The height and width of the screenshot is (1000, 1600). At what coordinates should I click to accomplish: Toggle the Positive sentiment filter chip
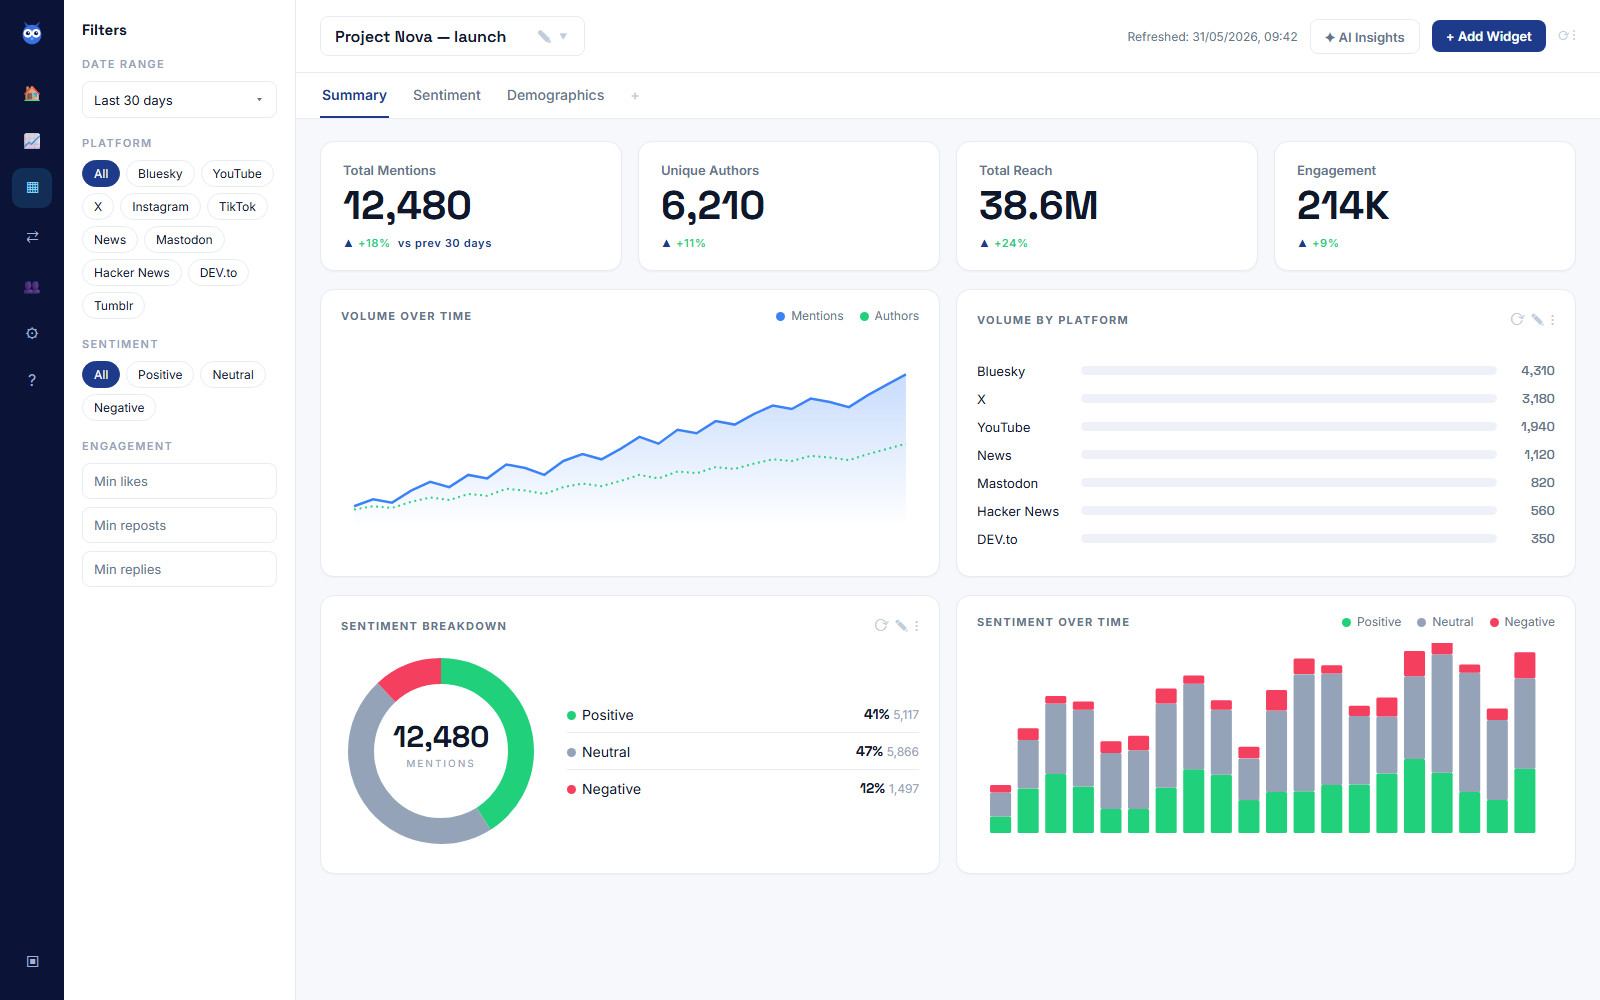160,375
